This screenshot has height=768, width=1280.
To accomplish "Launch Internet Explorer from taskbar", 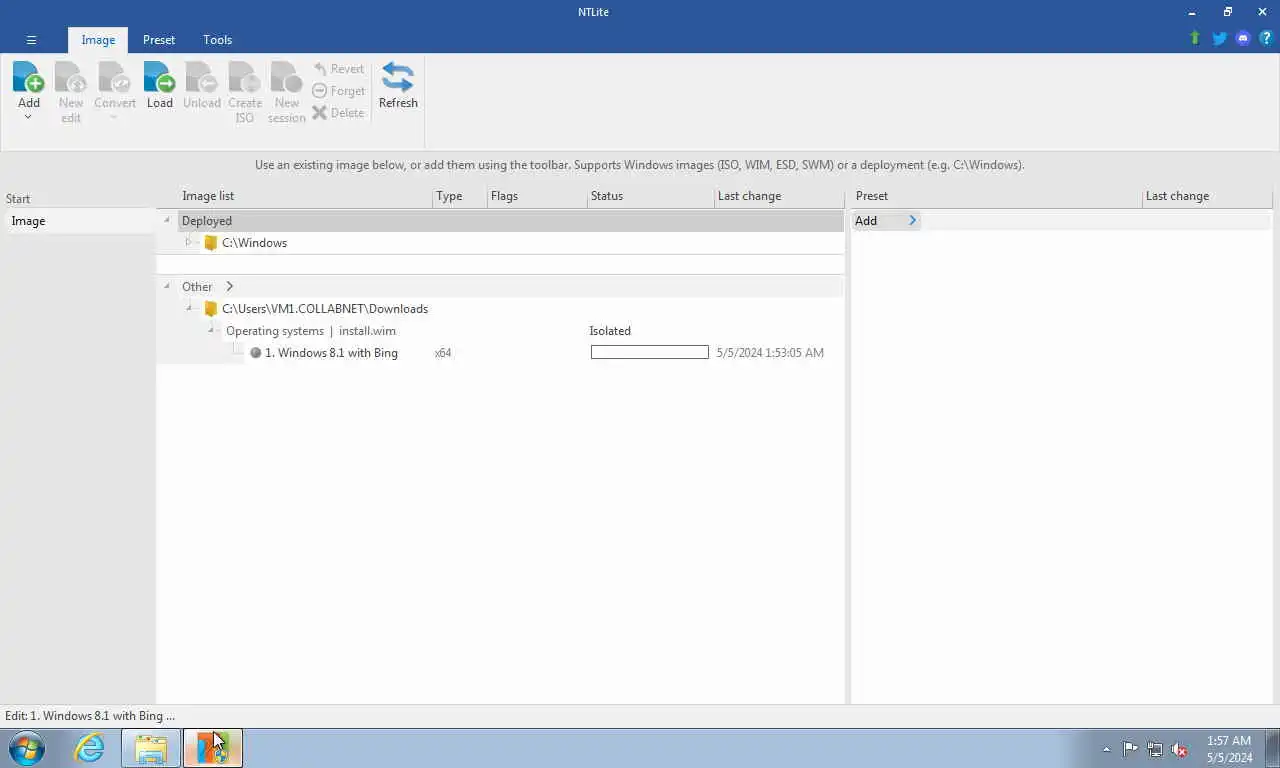I will point(90,748).
